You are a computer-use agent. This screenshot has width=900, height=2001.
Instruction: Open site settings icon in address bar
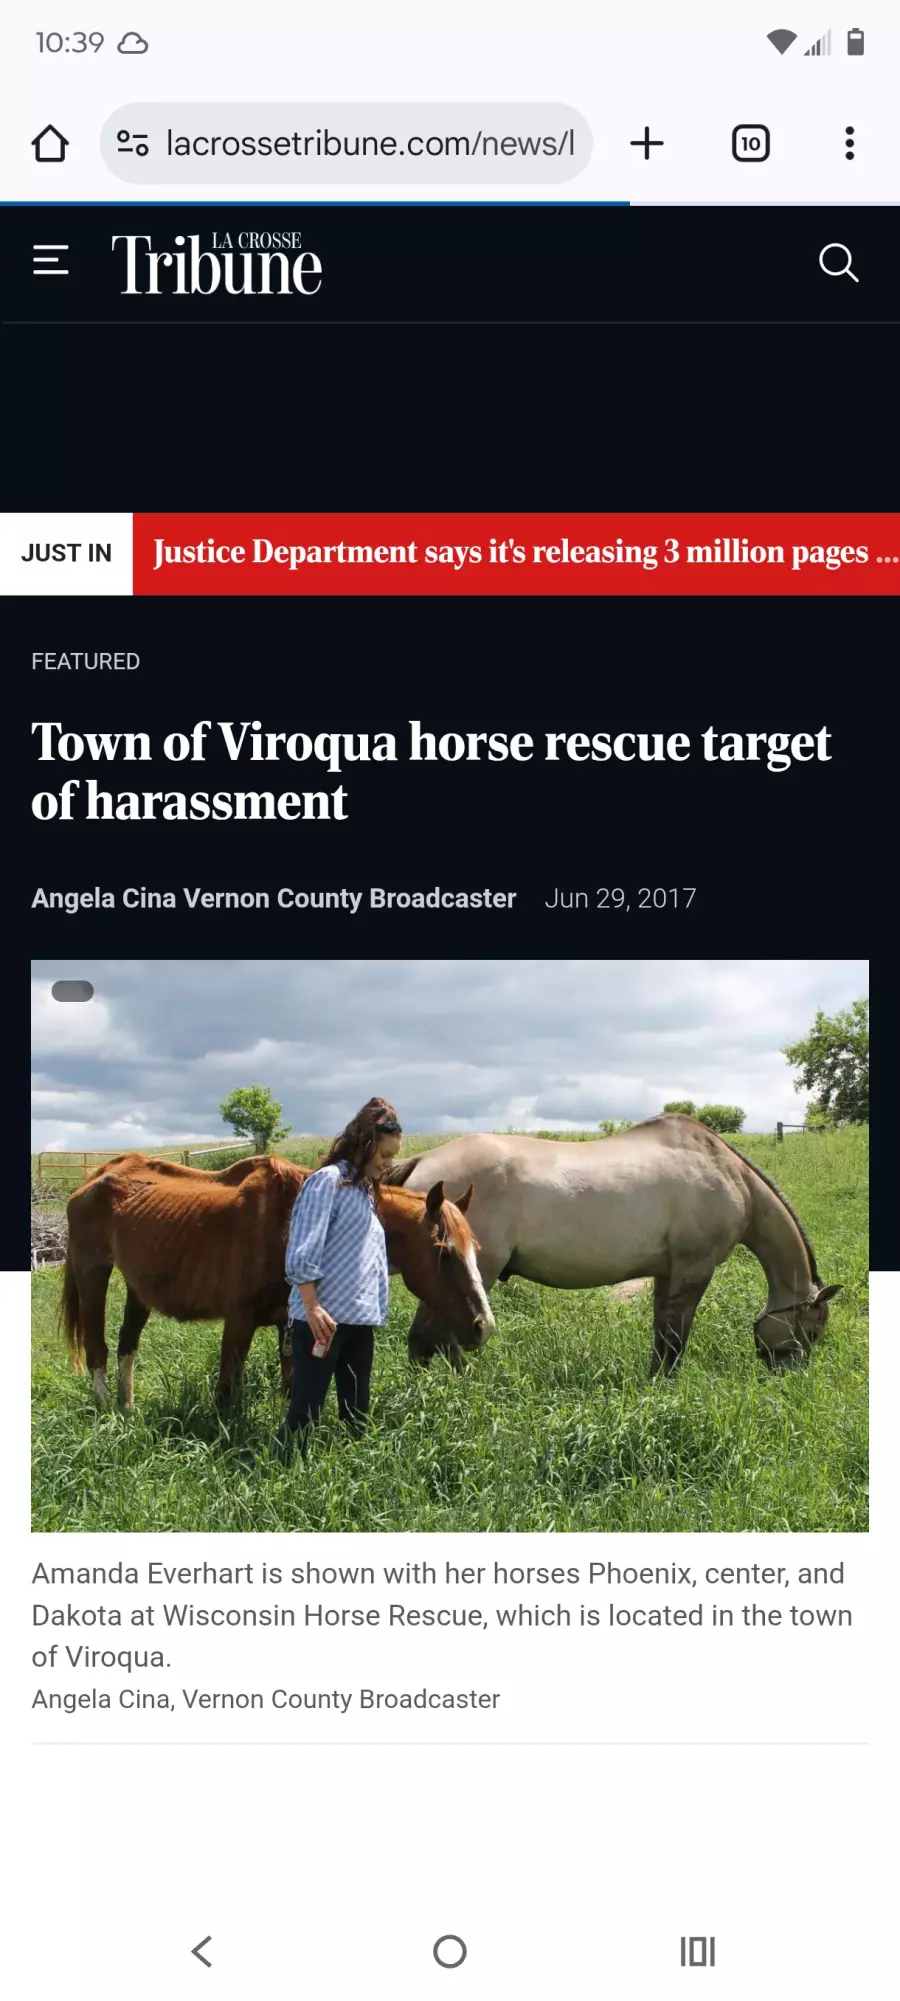pos(133,143)
